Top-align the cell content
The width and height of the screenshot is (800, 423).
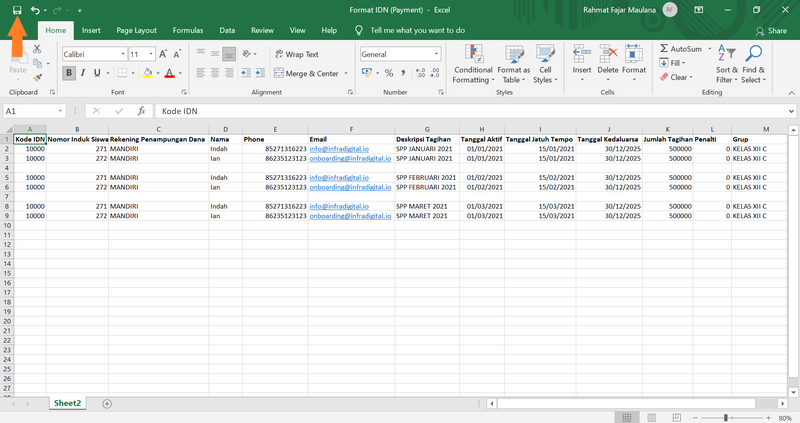201,54
